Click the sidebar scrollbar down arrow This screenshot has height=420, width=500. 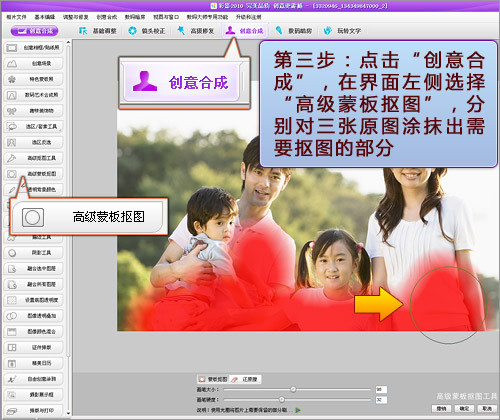tap(68, 413)
